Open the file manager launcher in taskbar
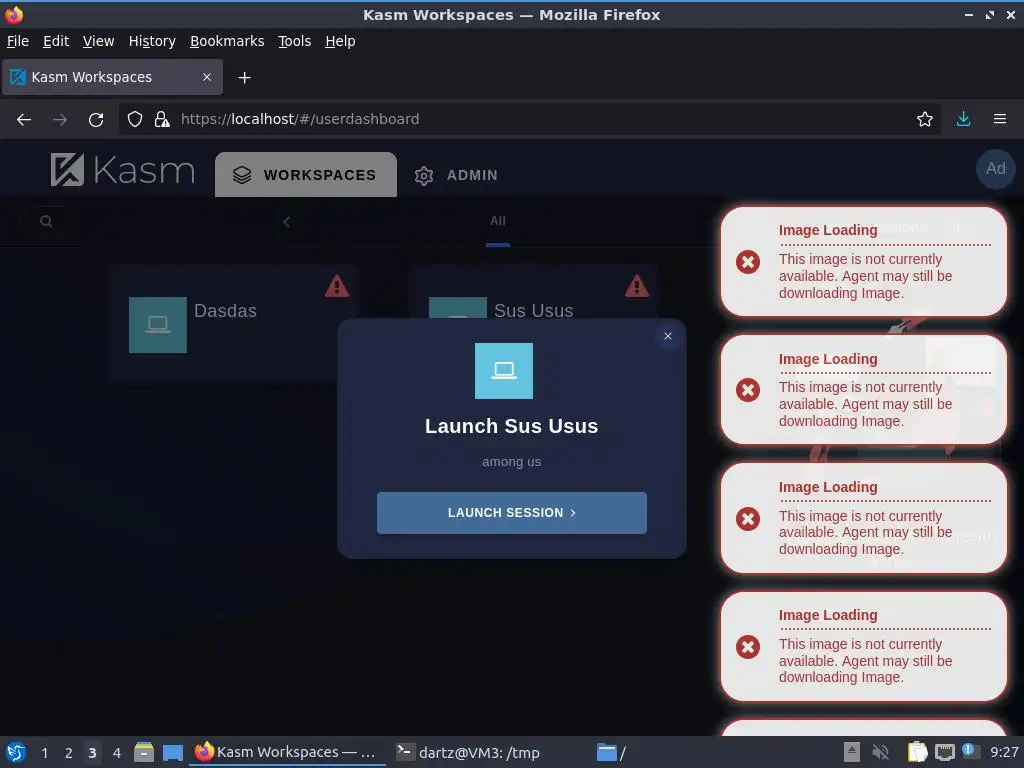This screenshot has width=1024, height=768. click(144, 752)
